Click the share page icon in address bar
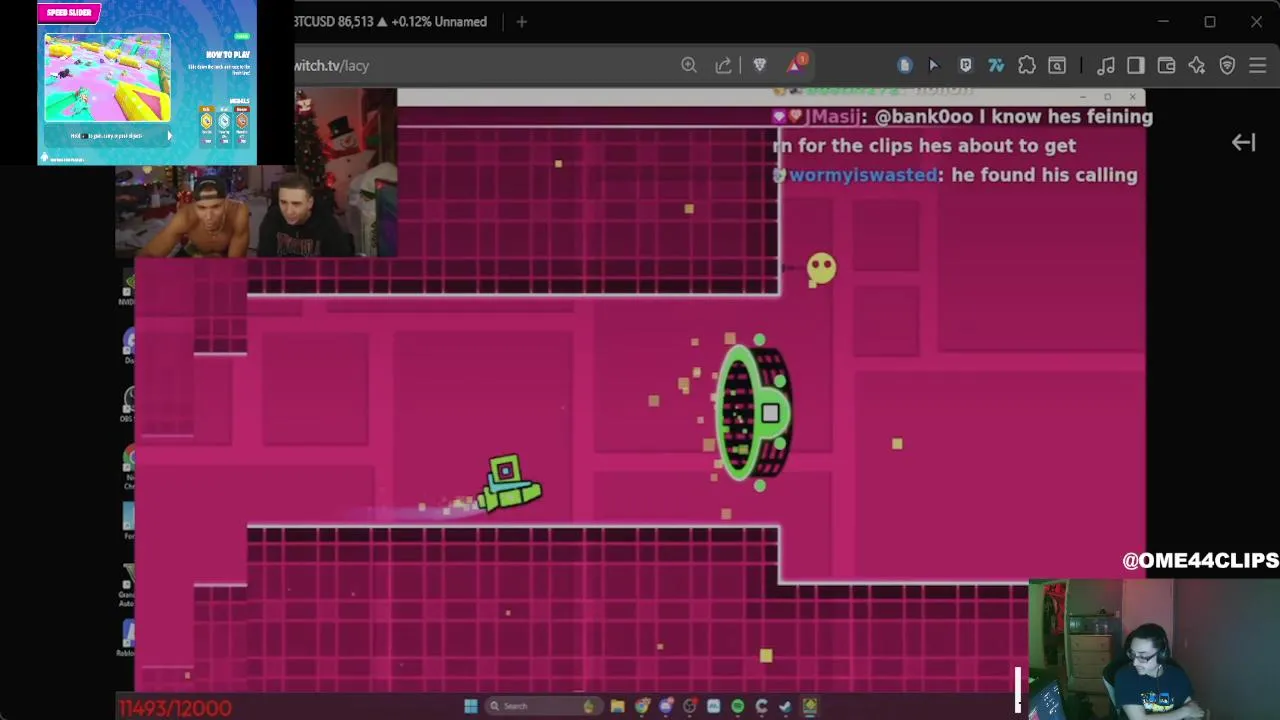Viewport: 1280px width, 720px height. (723, 65)
